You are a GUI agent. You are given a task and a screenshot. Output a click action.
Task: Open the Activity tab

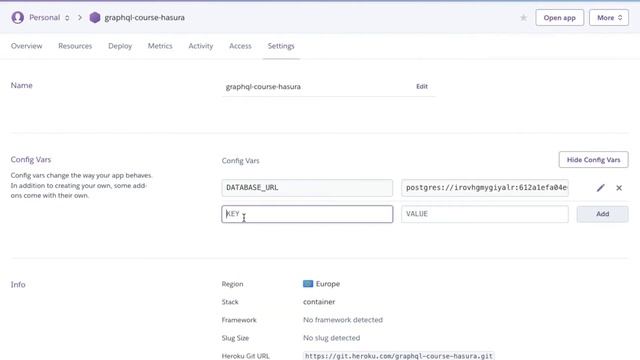[201, 46]
